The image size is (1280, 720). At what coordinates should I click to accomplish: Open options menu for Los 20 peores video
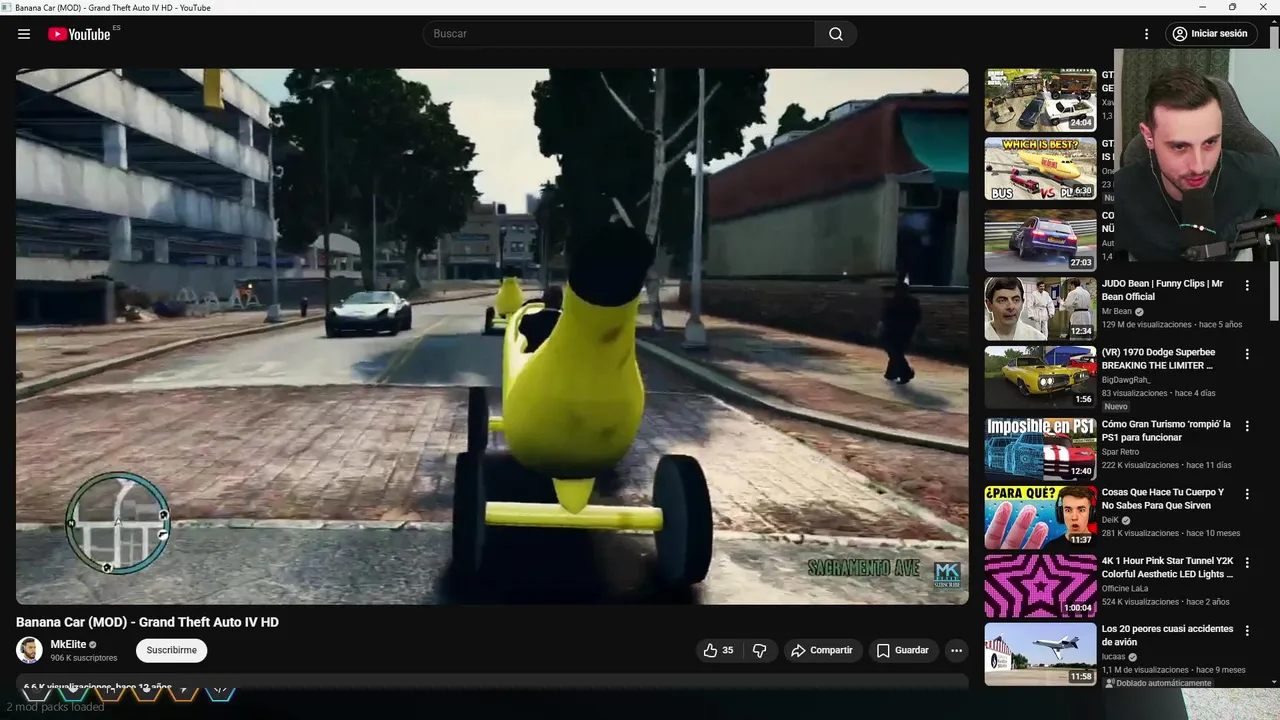[1247, 631]
